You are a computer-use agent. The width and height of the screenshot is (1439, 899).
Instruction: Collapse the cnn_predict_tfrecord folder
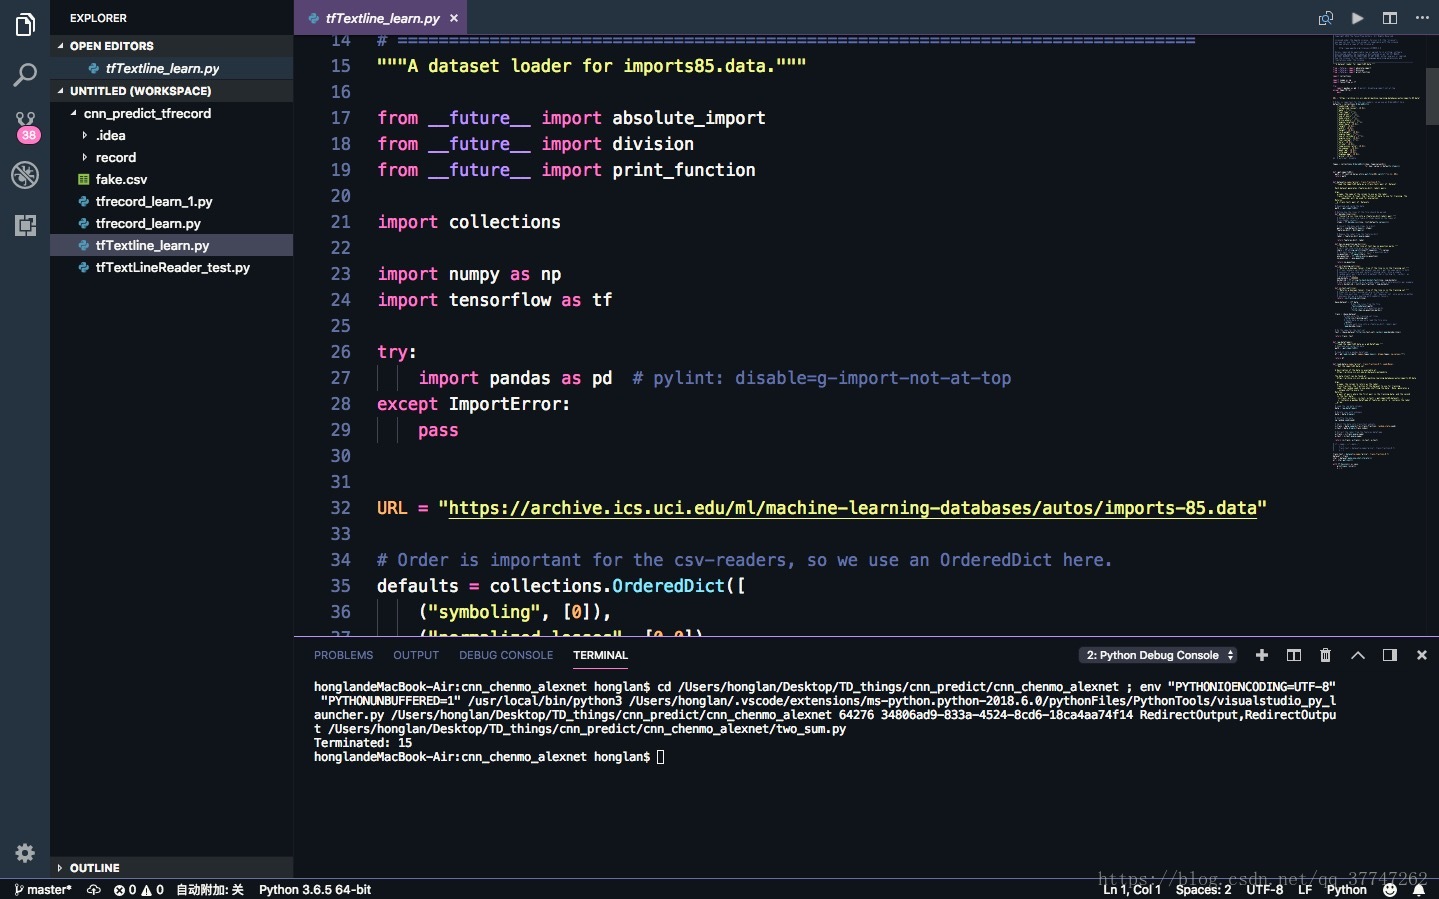(x=172, y=113)
